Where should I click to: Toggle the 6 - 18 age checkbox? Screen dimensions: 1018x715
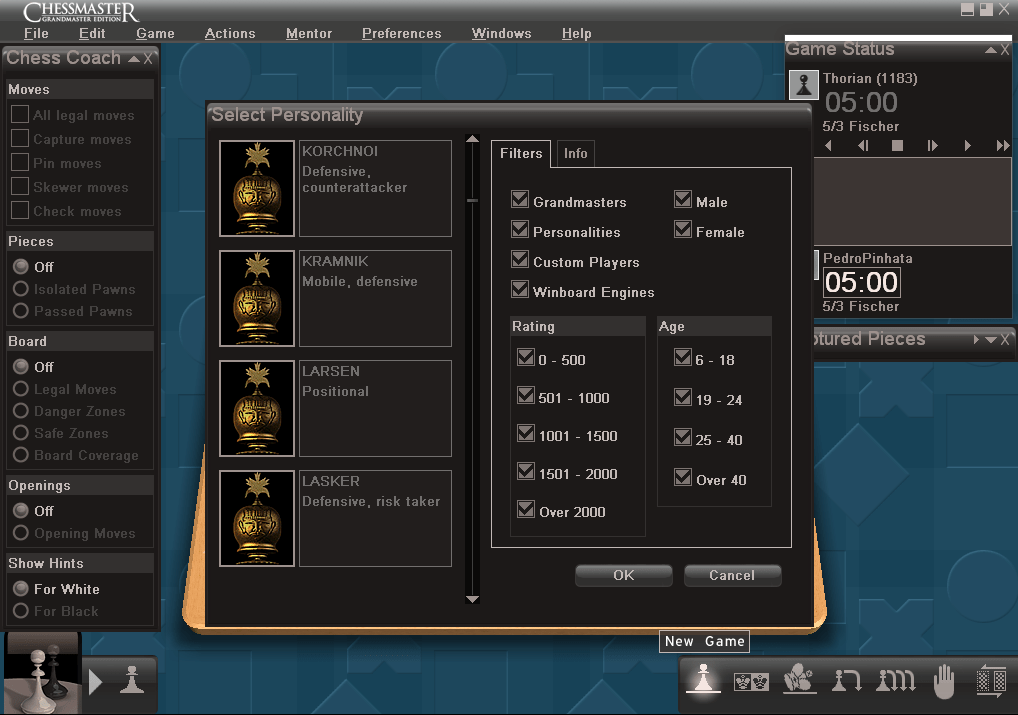pyautogui.click(x=683, y=357)
